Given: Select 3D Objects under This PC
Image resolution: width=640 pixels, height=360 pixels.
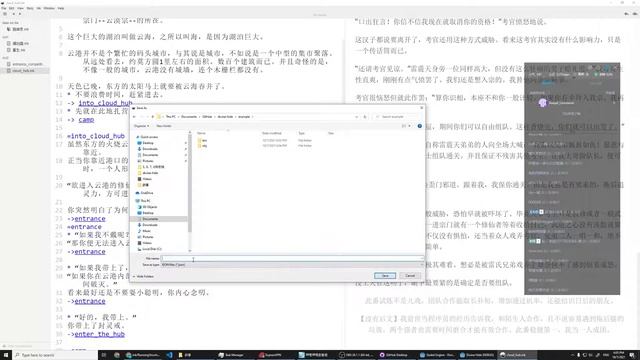Looking at the screenshot, I should (149, 207).
